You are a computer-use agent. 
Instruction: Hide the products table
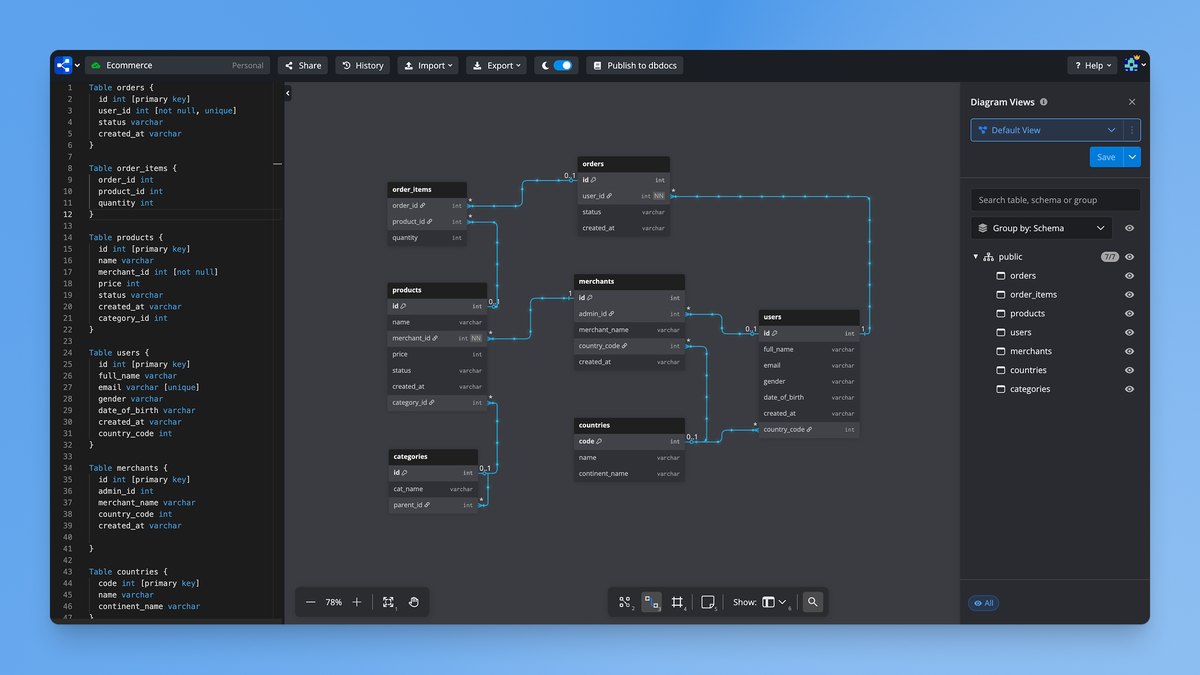[x=1129, y=314]
